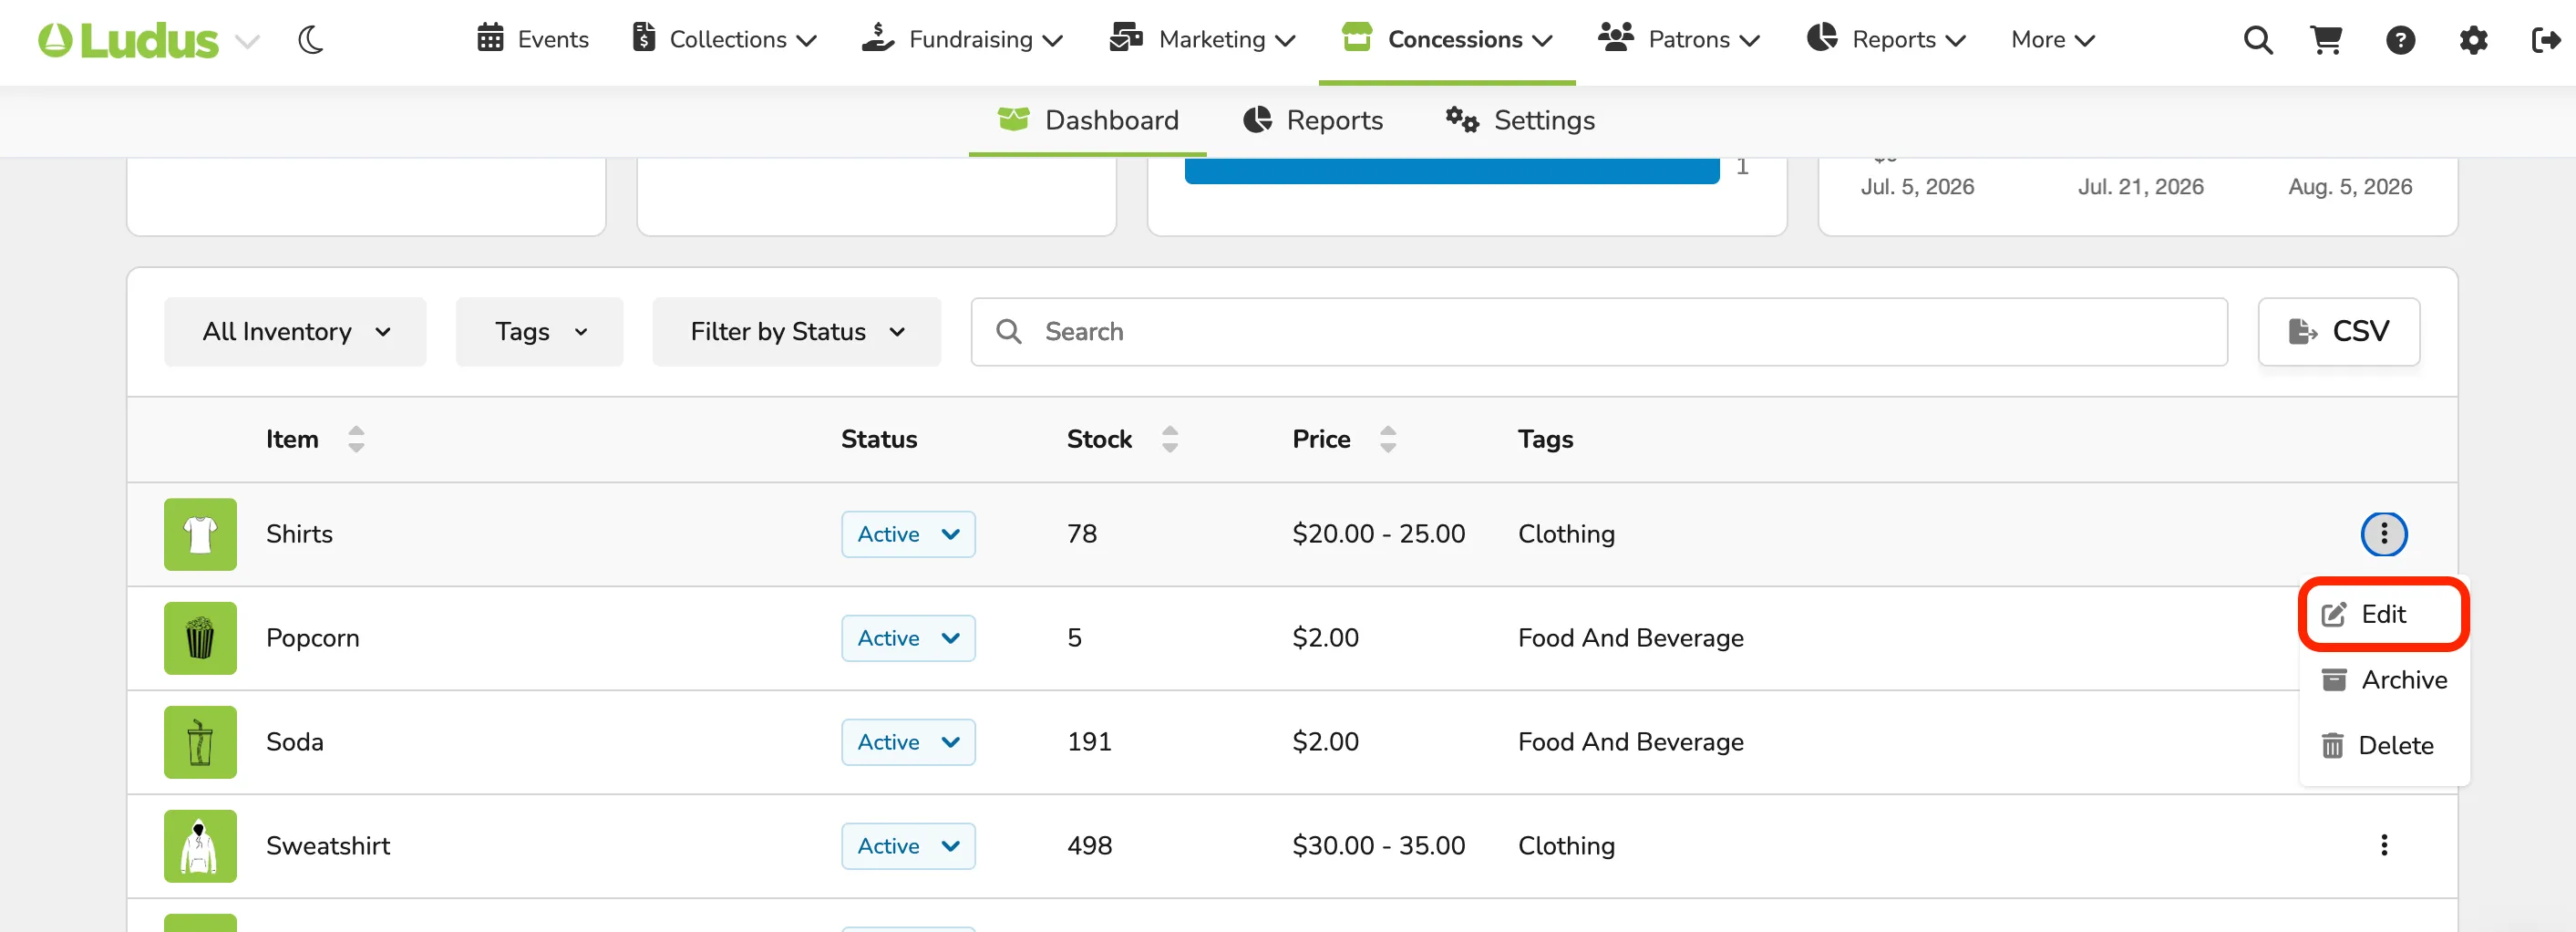Click the Popcorn item name
This screenshot has width=2576, height=932.
point(312,638)
